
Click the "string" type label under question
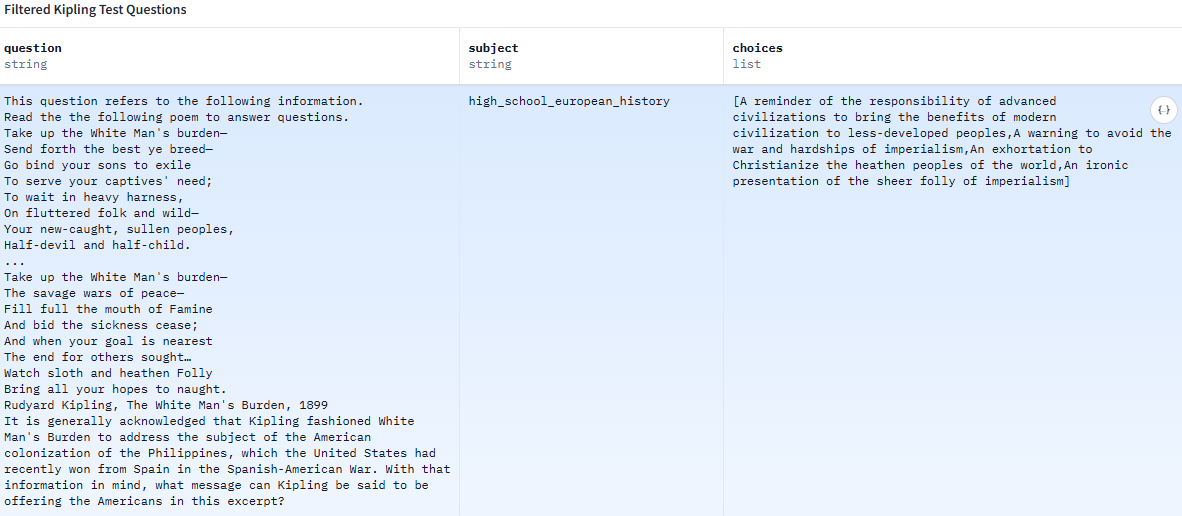25,64
